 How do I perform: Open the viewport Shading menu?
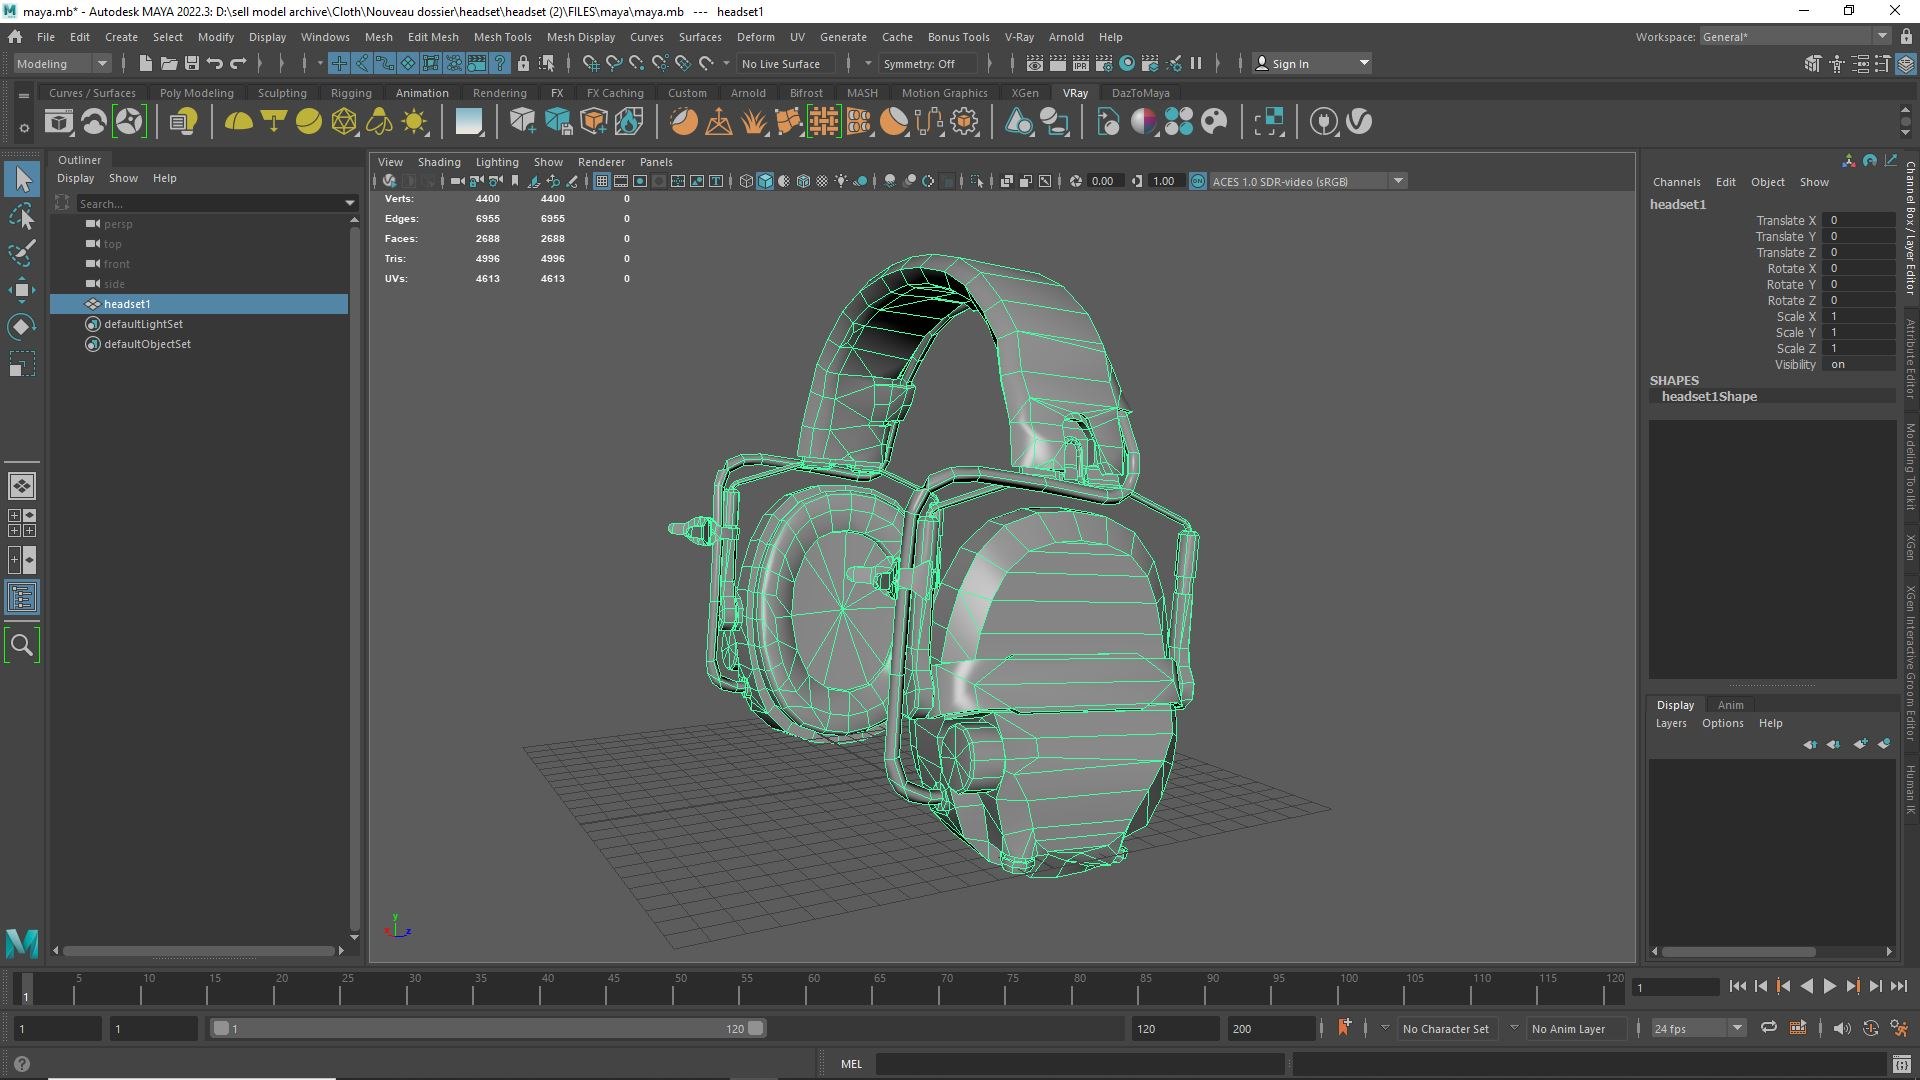tap(439, 162)
